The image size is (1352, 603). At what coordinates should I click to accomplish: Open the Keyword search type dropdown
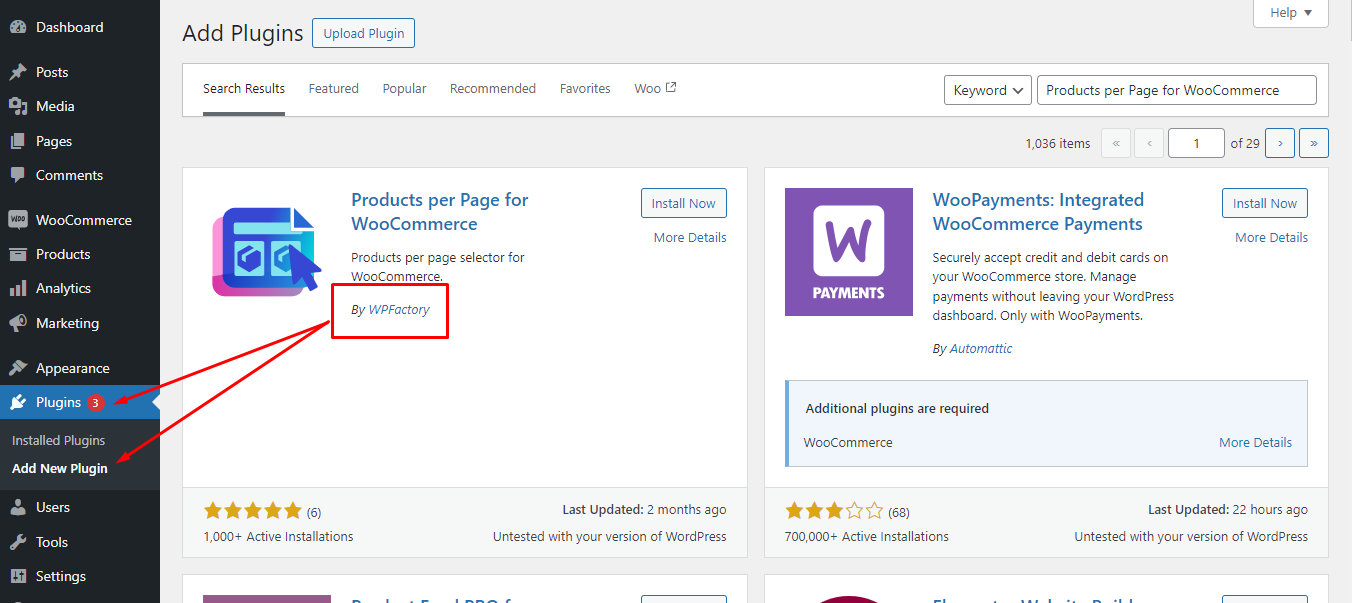[x=988, y=90]
